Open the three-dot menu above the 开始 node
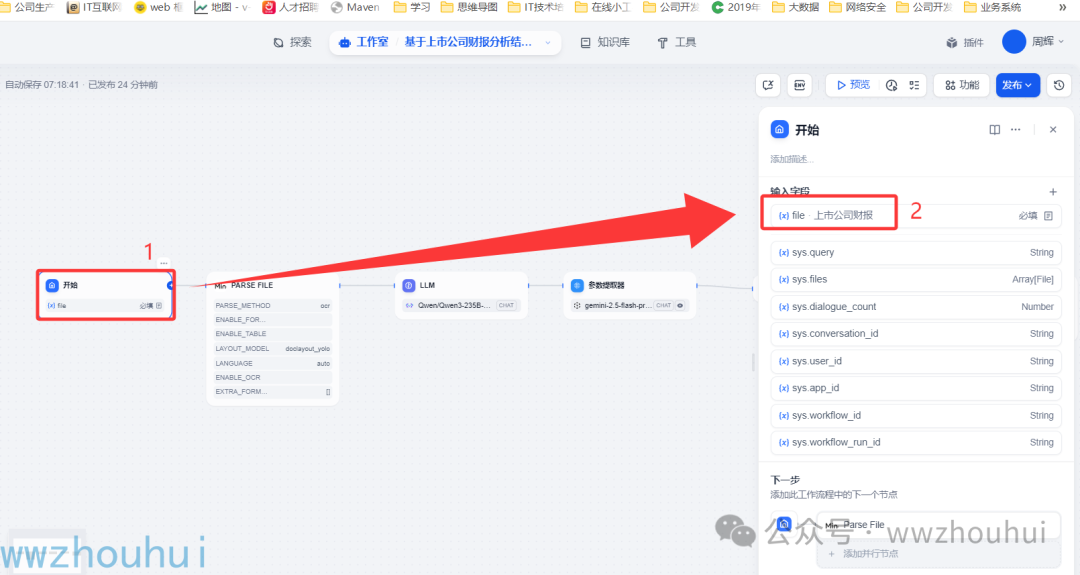The image size is (1080, 575). (163, 263)
